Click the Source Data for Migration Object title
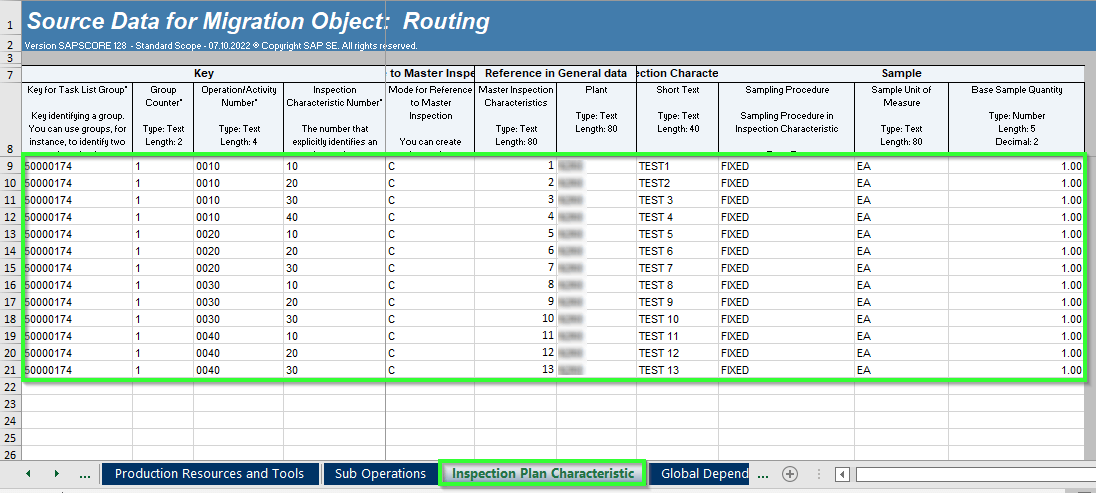Screen dimensions: 1096x493 pos(258,22)
